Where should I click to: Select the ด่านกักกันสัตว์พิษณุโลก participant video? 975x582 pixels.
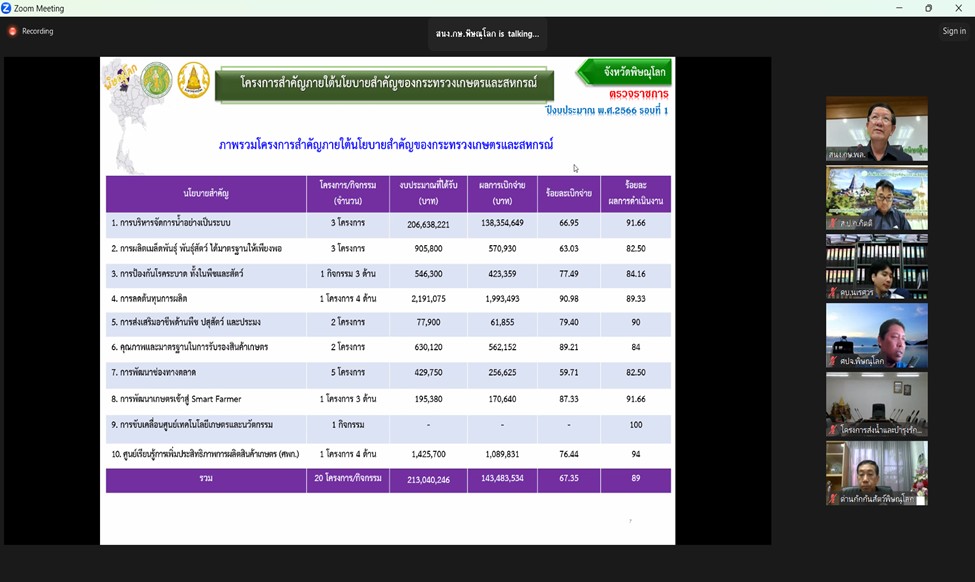pos(877,473)
